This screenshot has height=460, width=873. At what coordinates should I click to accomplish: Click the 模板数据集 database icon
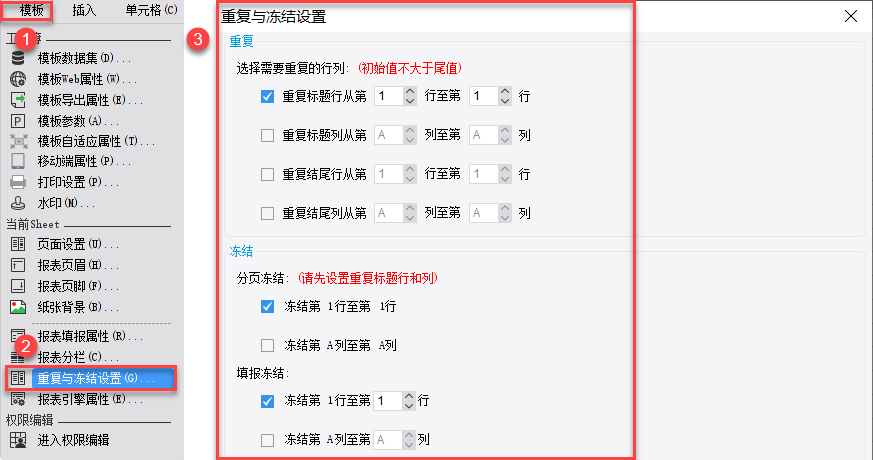point(17,58)
